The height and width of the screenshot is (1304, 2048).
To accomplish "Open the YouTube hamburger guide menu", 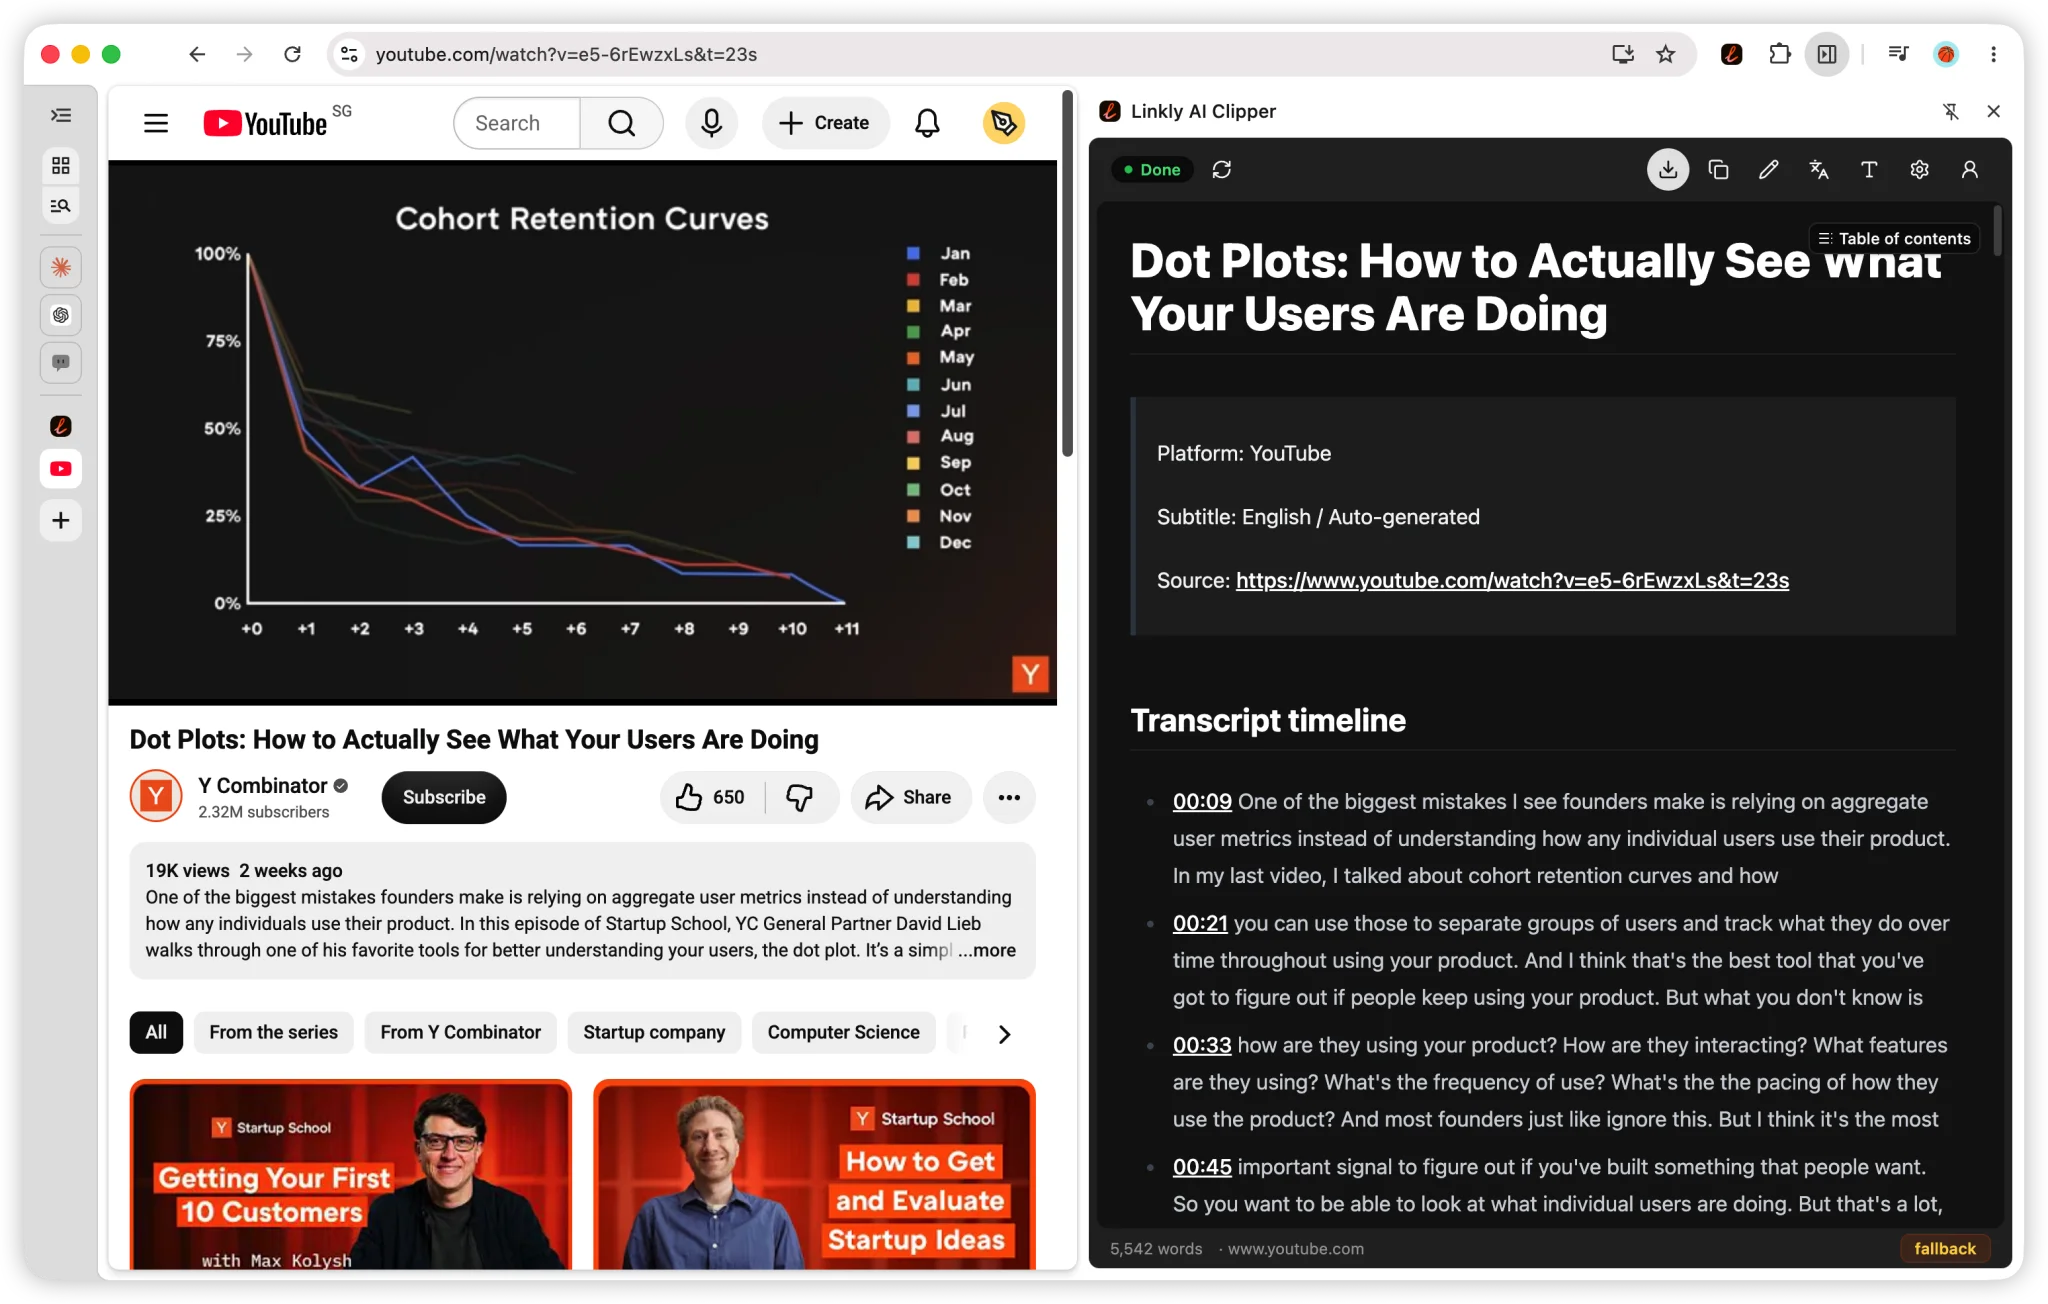I will coord(156,123).
